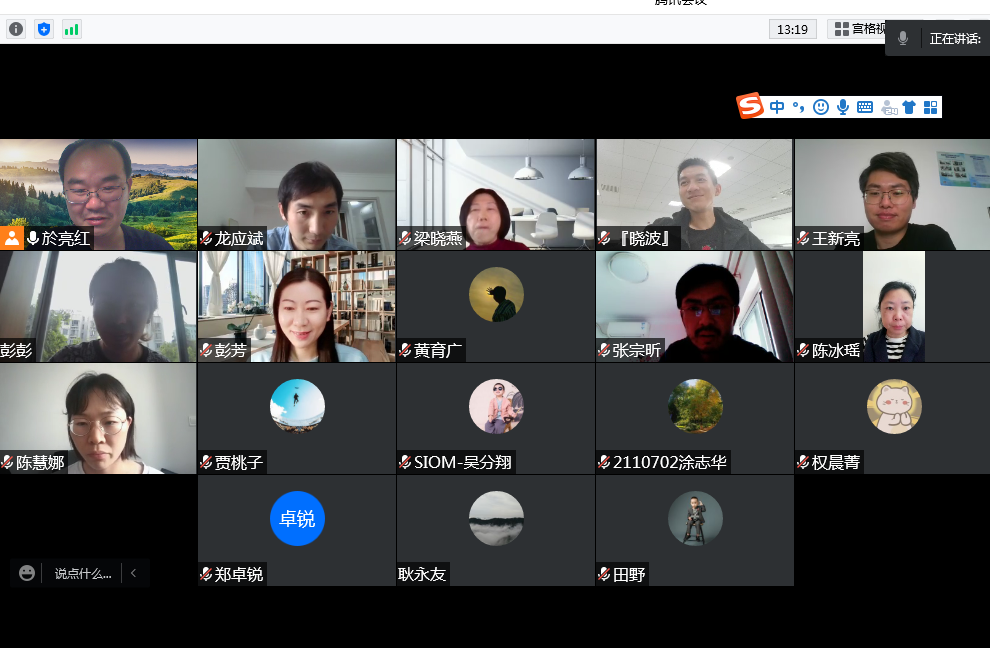The width and height of the screenshot is (990, 648).
Task: Click the microphone icon beside 正在讲话
Action: (x=903, y=38)
